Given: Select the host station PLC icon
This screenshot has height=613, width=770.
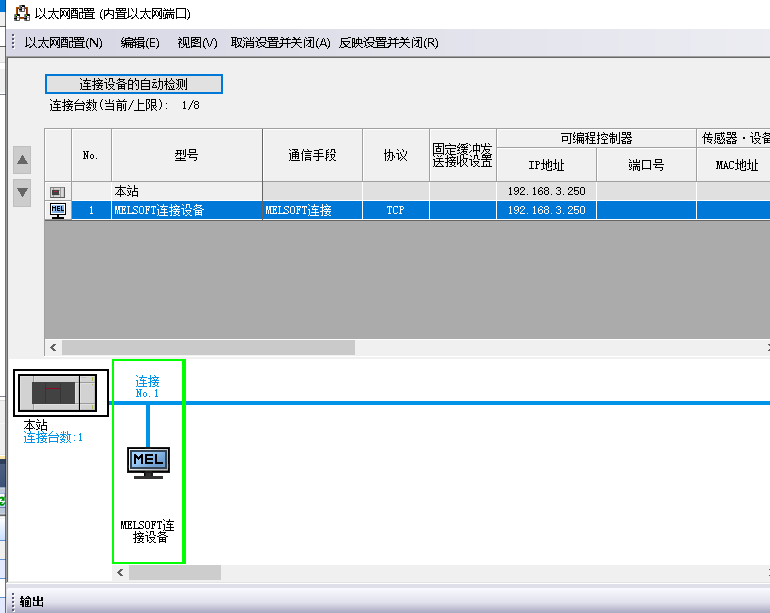Looking at the screenshot, I should tap(55, 393).
